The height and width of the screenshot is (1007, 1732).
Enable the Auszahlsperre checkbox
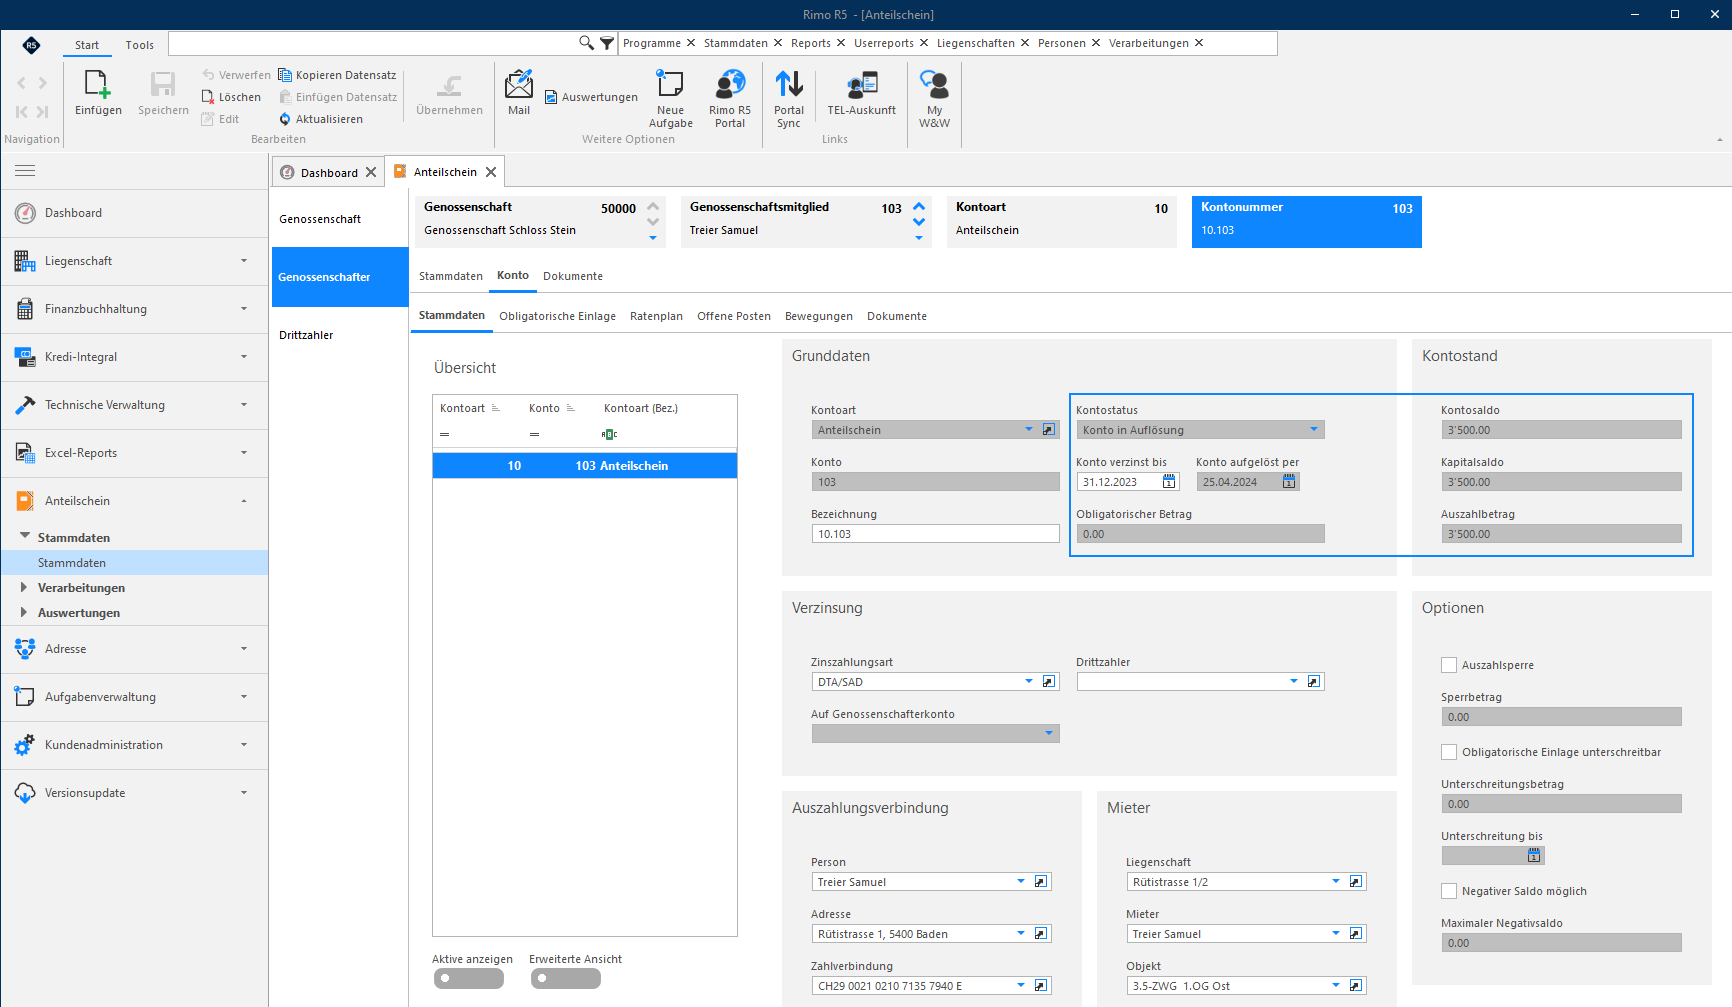(x=1449, y=665)
